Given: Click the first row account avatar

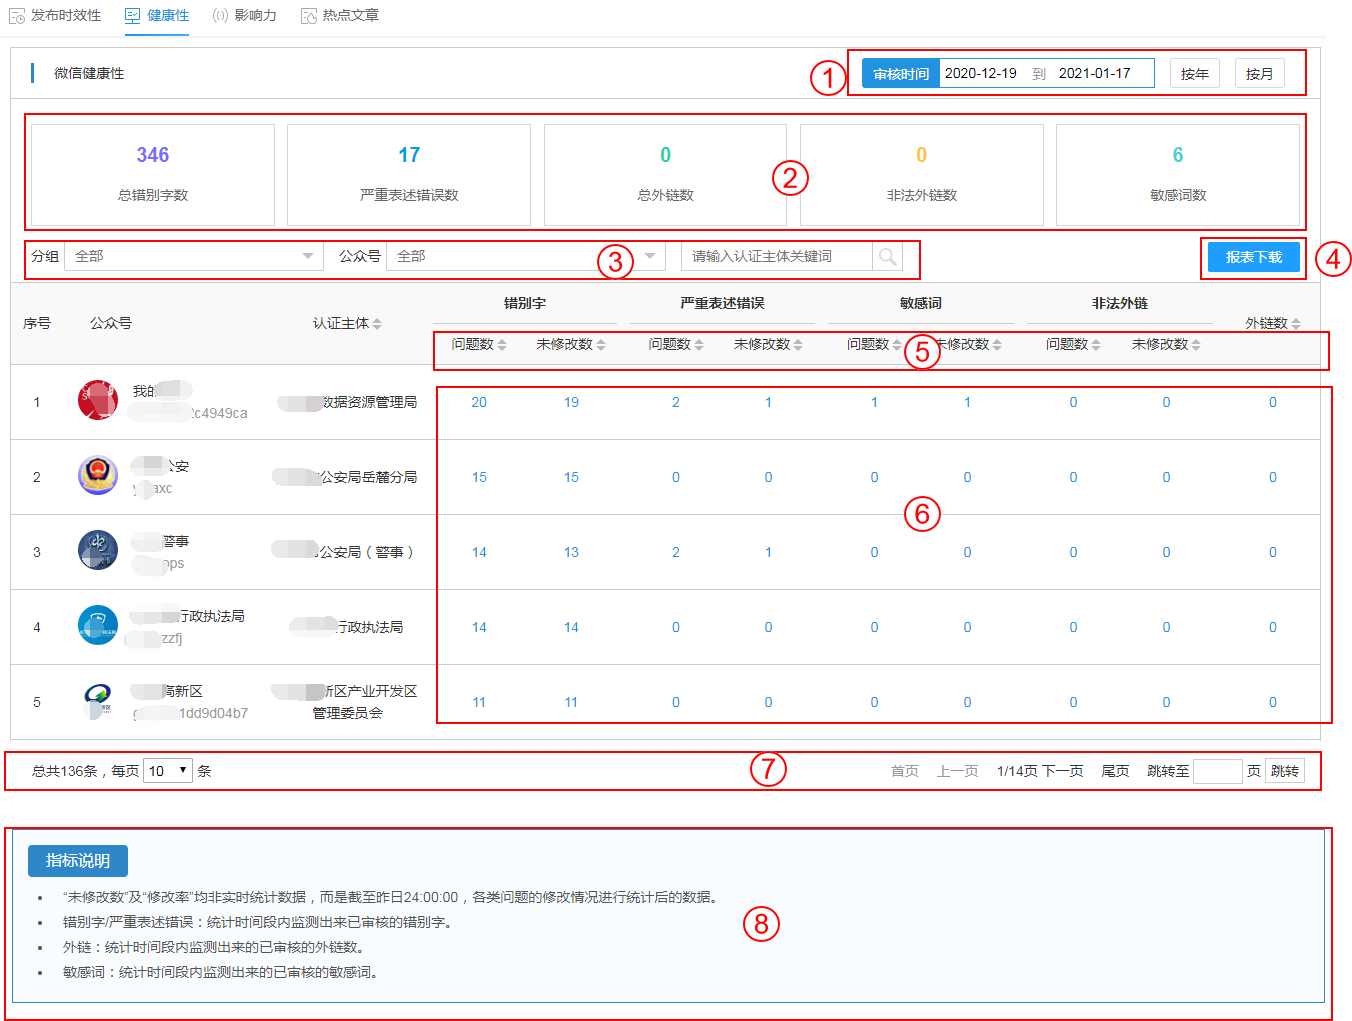Looking at the screenshot, I should (x=98, y=400).
